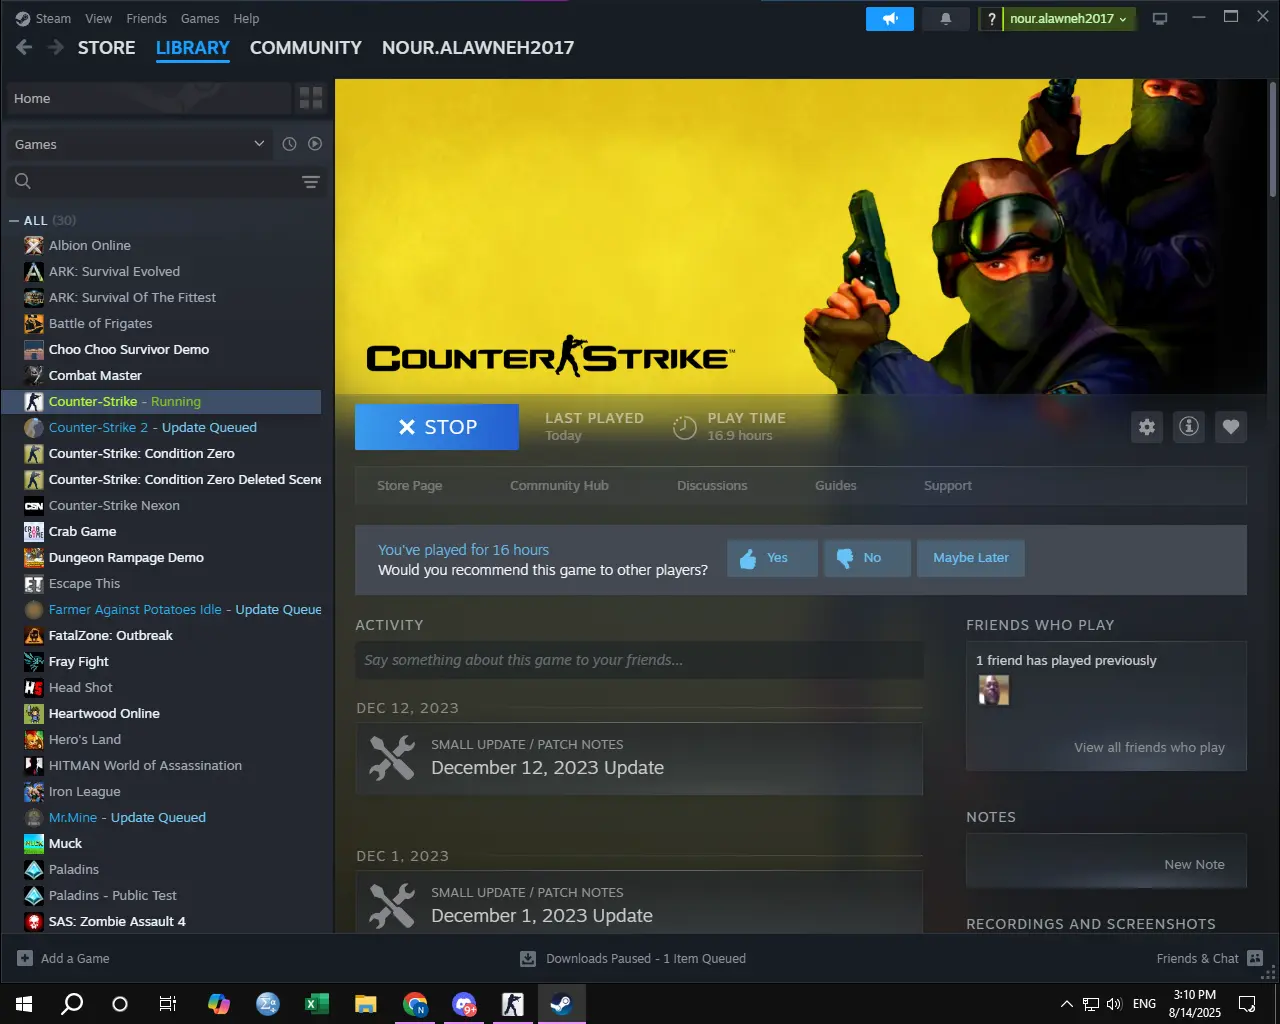The image size is (1280, 1024).
Task: Click the announcements megaphone icon
Action: 889,19
